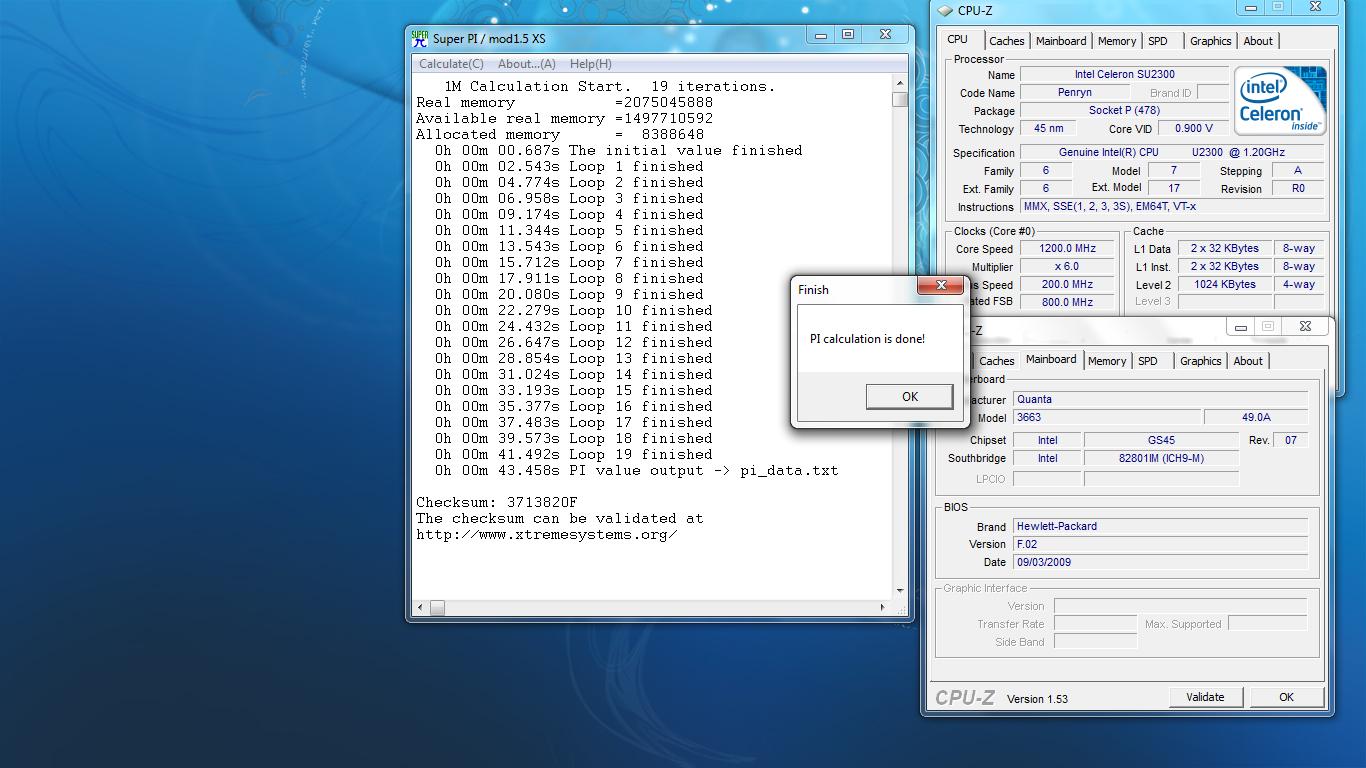Click the 'Allocated memory = 8388648' line
The width and height of the screenshot is (1366, 768).
tap(560, 134)
